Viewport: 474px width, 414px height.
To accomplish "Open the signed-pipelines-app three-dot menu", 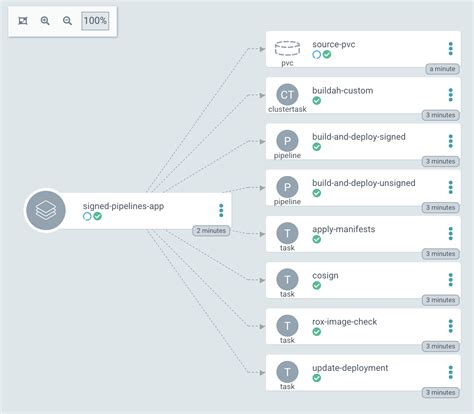I will coord(221,211).
